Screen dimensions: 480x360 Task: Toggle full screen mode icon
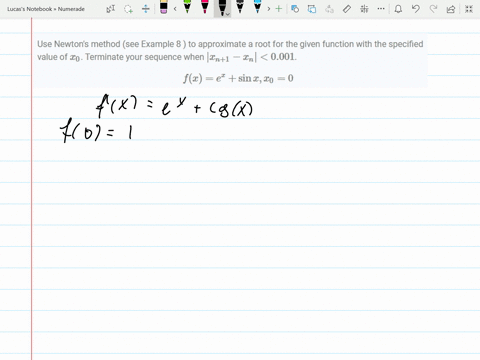[x=469, y=9]
